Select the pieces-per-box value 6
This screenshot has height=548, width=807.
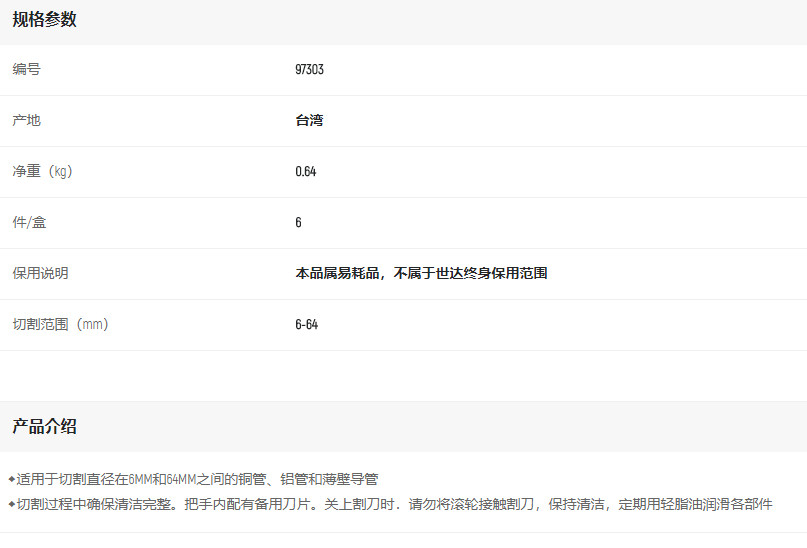coord(298,223)
